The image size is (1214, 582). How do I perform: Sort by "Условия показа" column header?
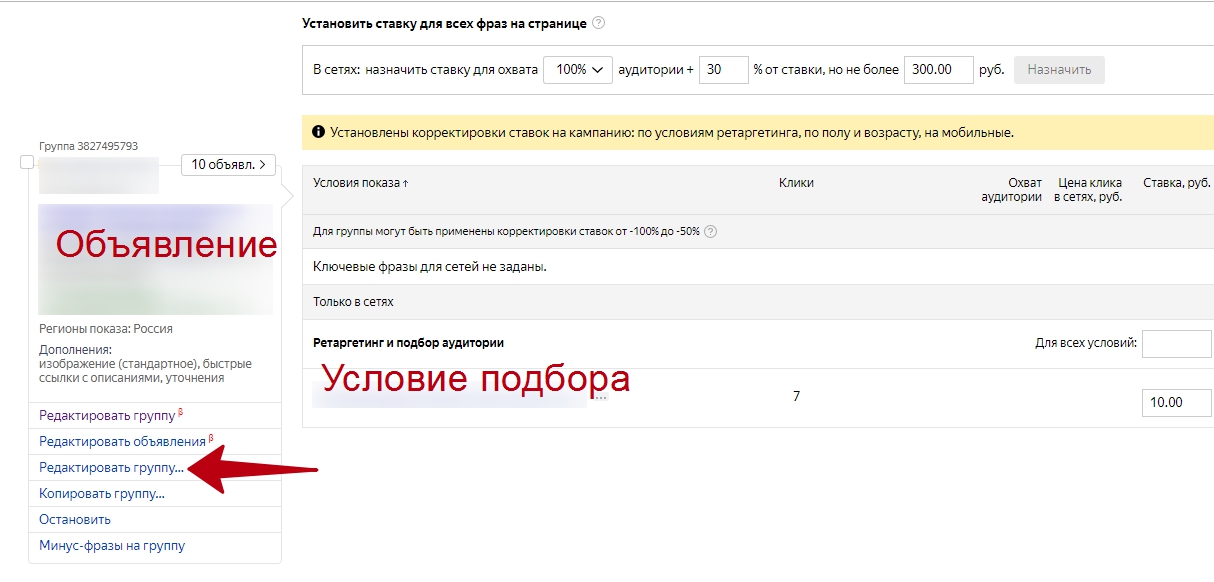(360, 183)
